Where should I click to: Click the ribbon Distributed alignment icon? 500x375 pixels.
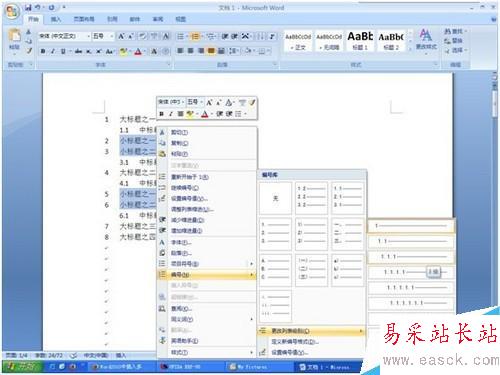tap(221, 51)
